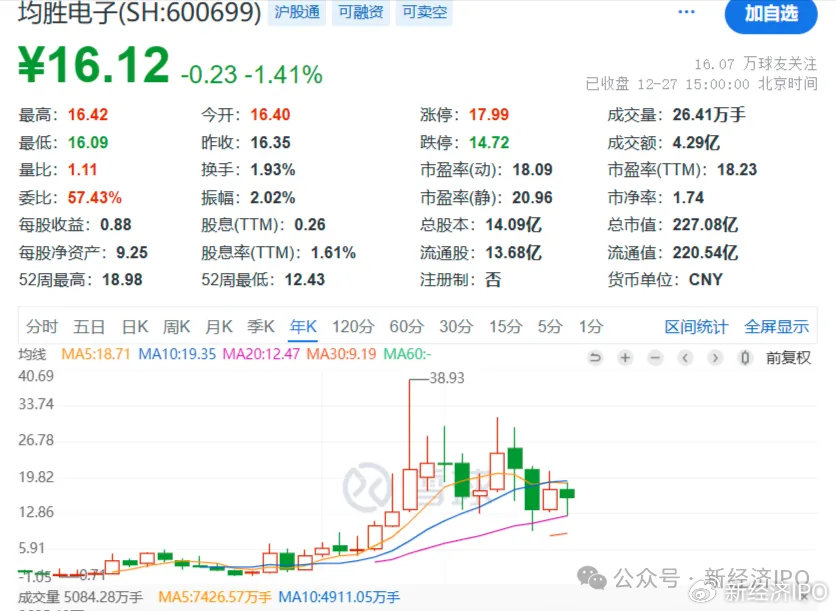The image size is (836, 611).
Task: Click the 今开 value 16.40
Action: (x=270, y=115)
